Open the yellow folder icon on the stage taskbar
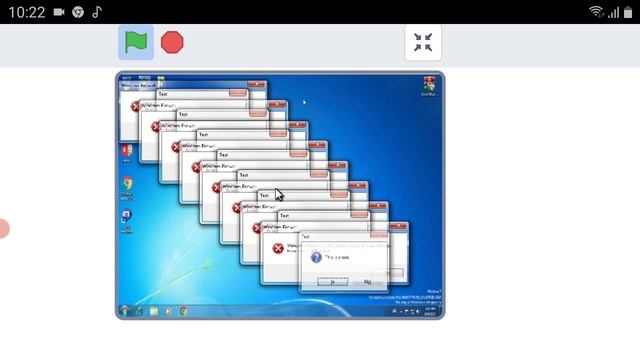The width and height of the screenshot is (640, 360). 154,311
